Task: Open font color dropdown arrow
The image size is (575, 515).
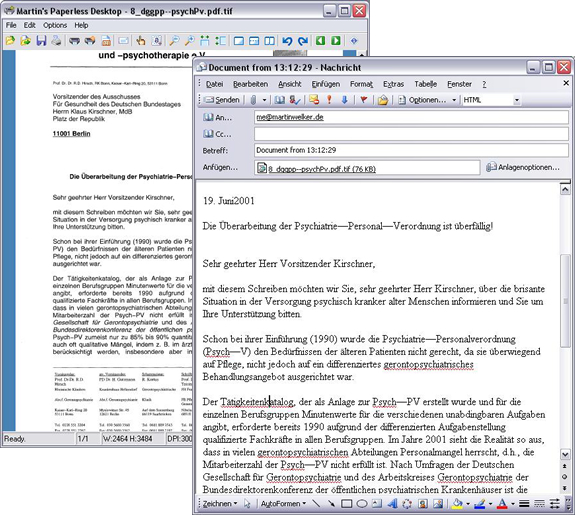Action: [513, 504]
